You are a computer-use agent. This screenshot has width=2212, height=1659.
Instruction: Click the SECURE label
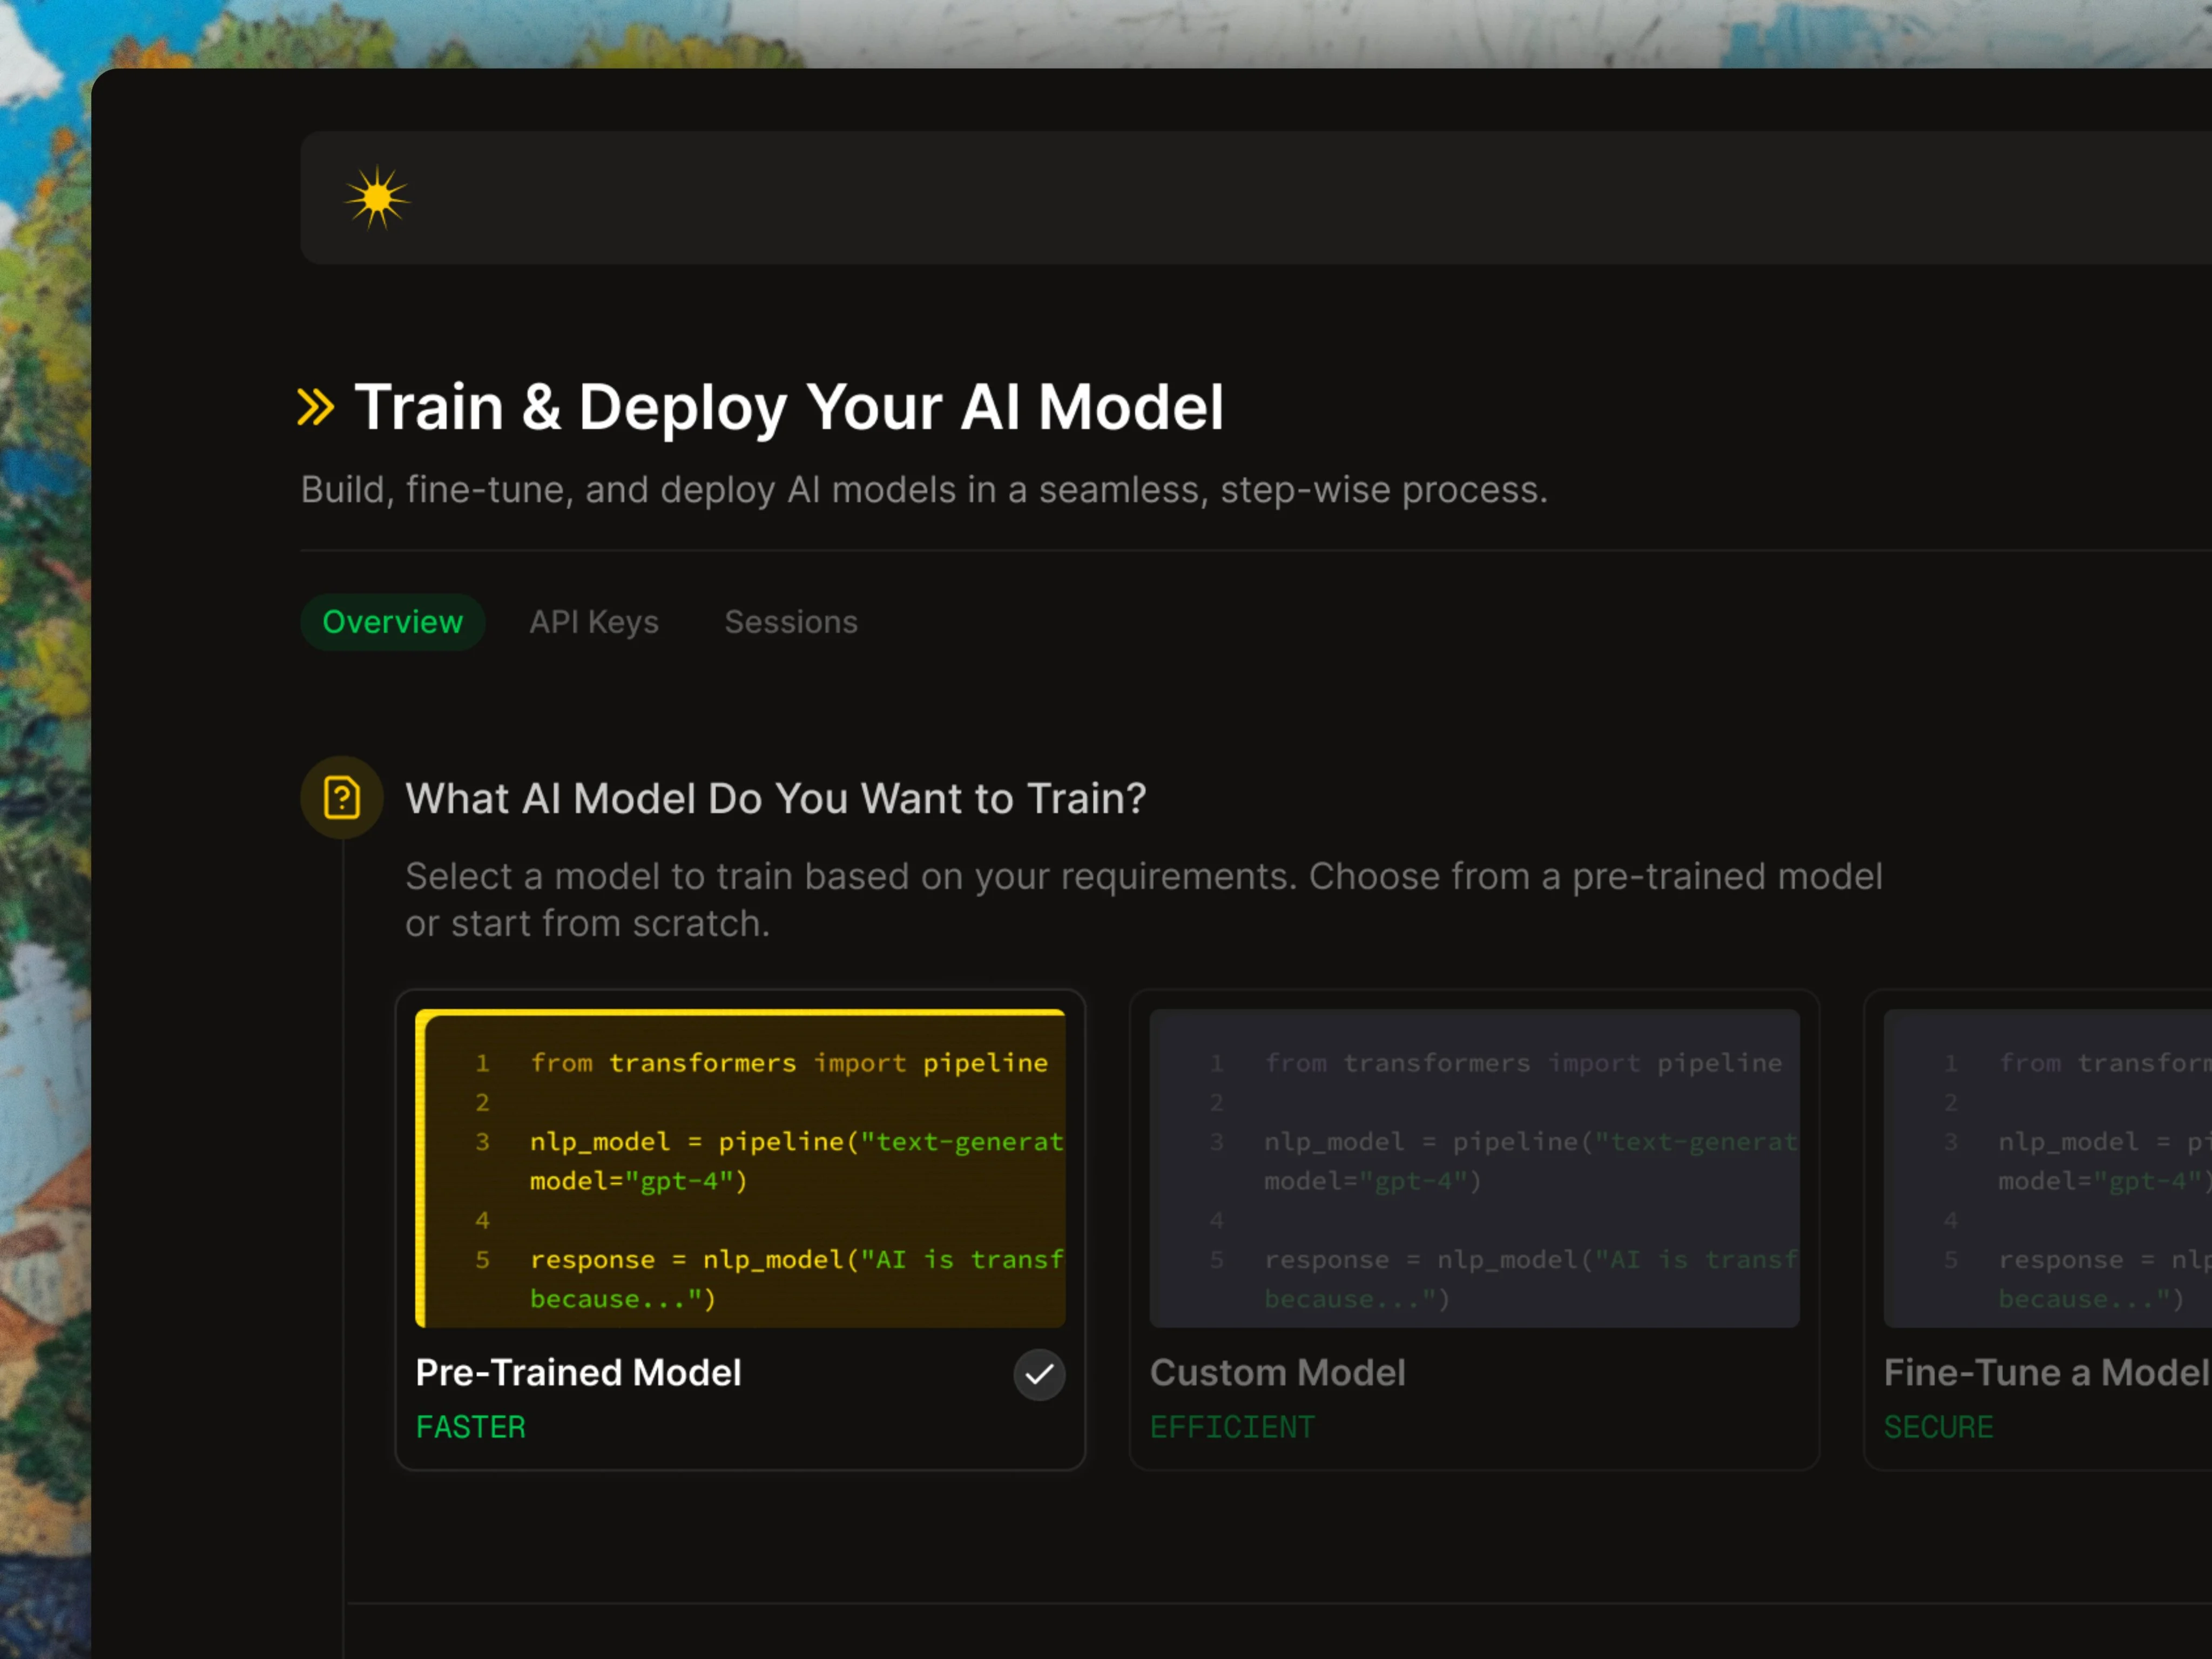(x=1939, y=1427)
